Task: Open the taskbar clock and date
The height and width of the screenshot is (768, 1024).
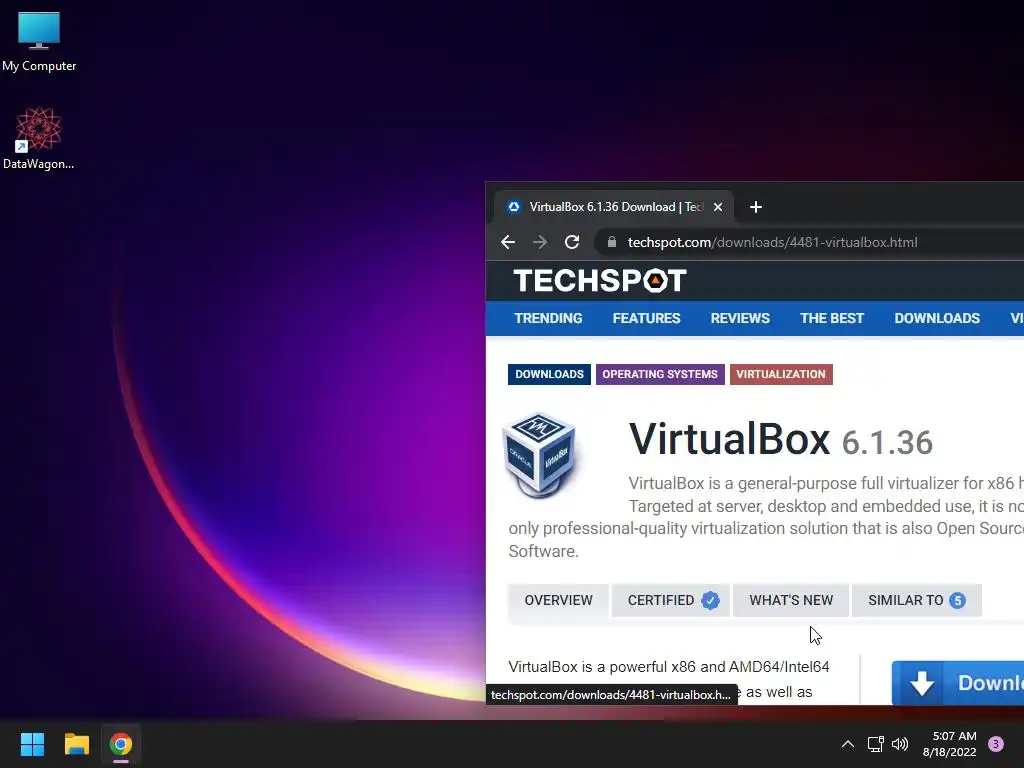Action: tap(949, 744)
